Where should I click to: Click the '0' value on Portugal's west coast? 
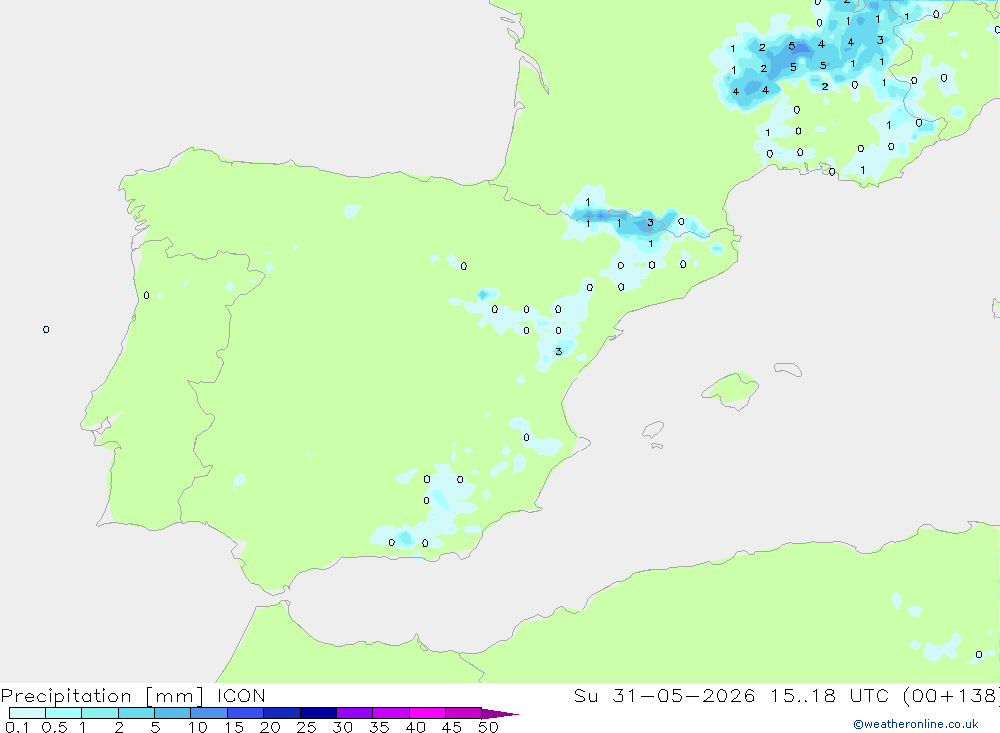point(147,295)
